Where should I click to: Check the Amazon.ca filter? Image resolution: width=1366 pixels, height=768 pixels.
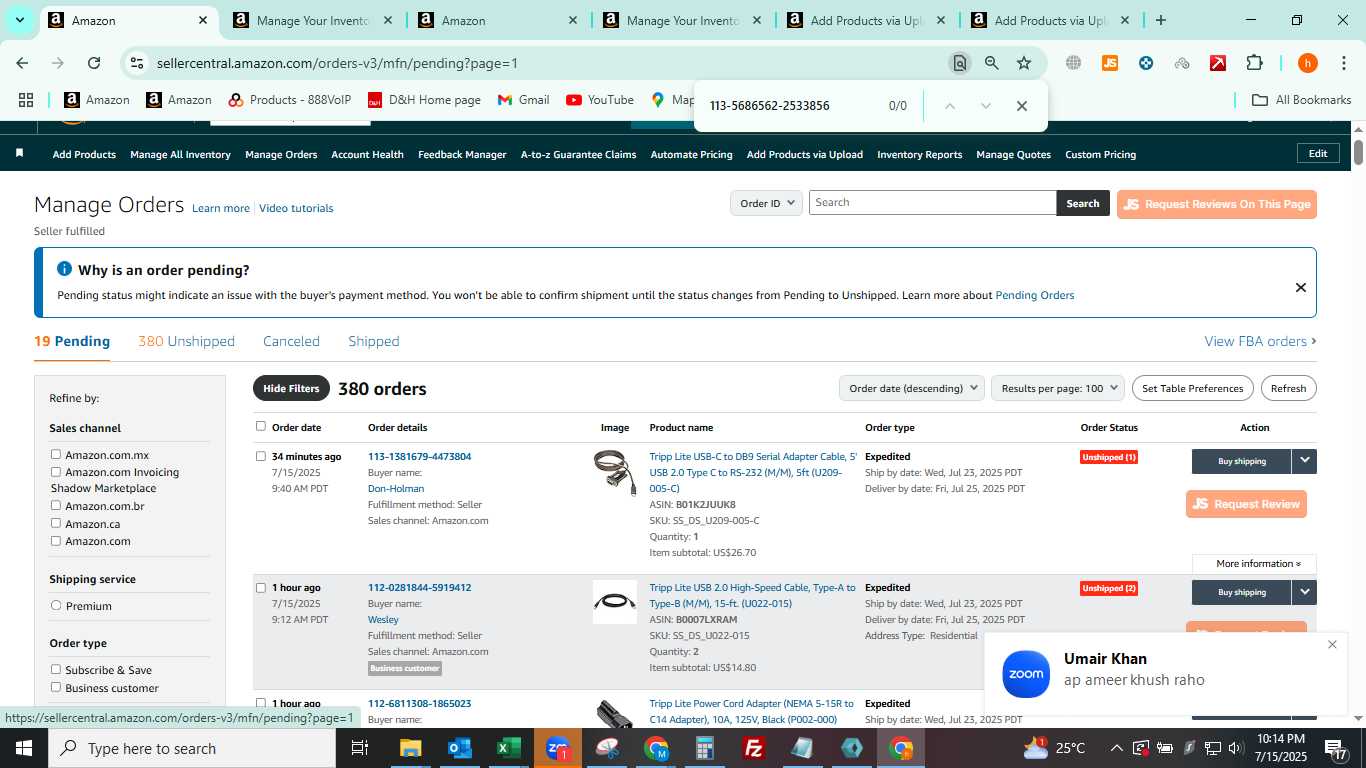56,523
